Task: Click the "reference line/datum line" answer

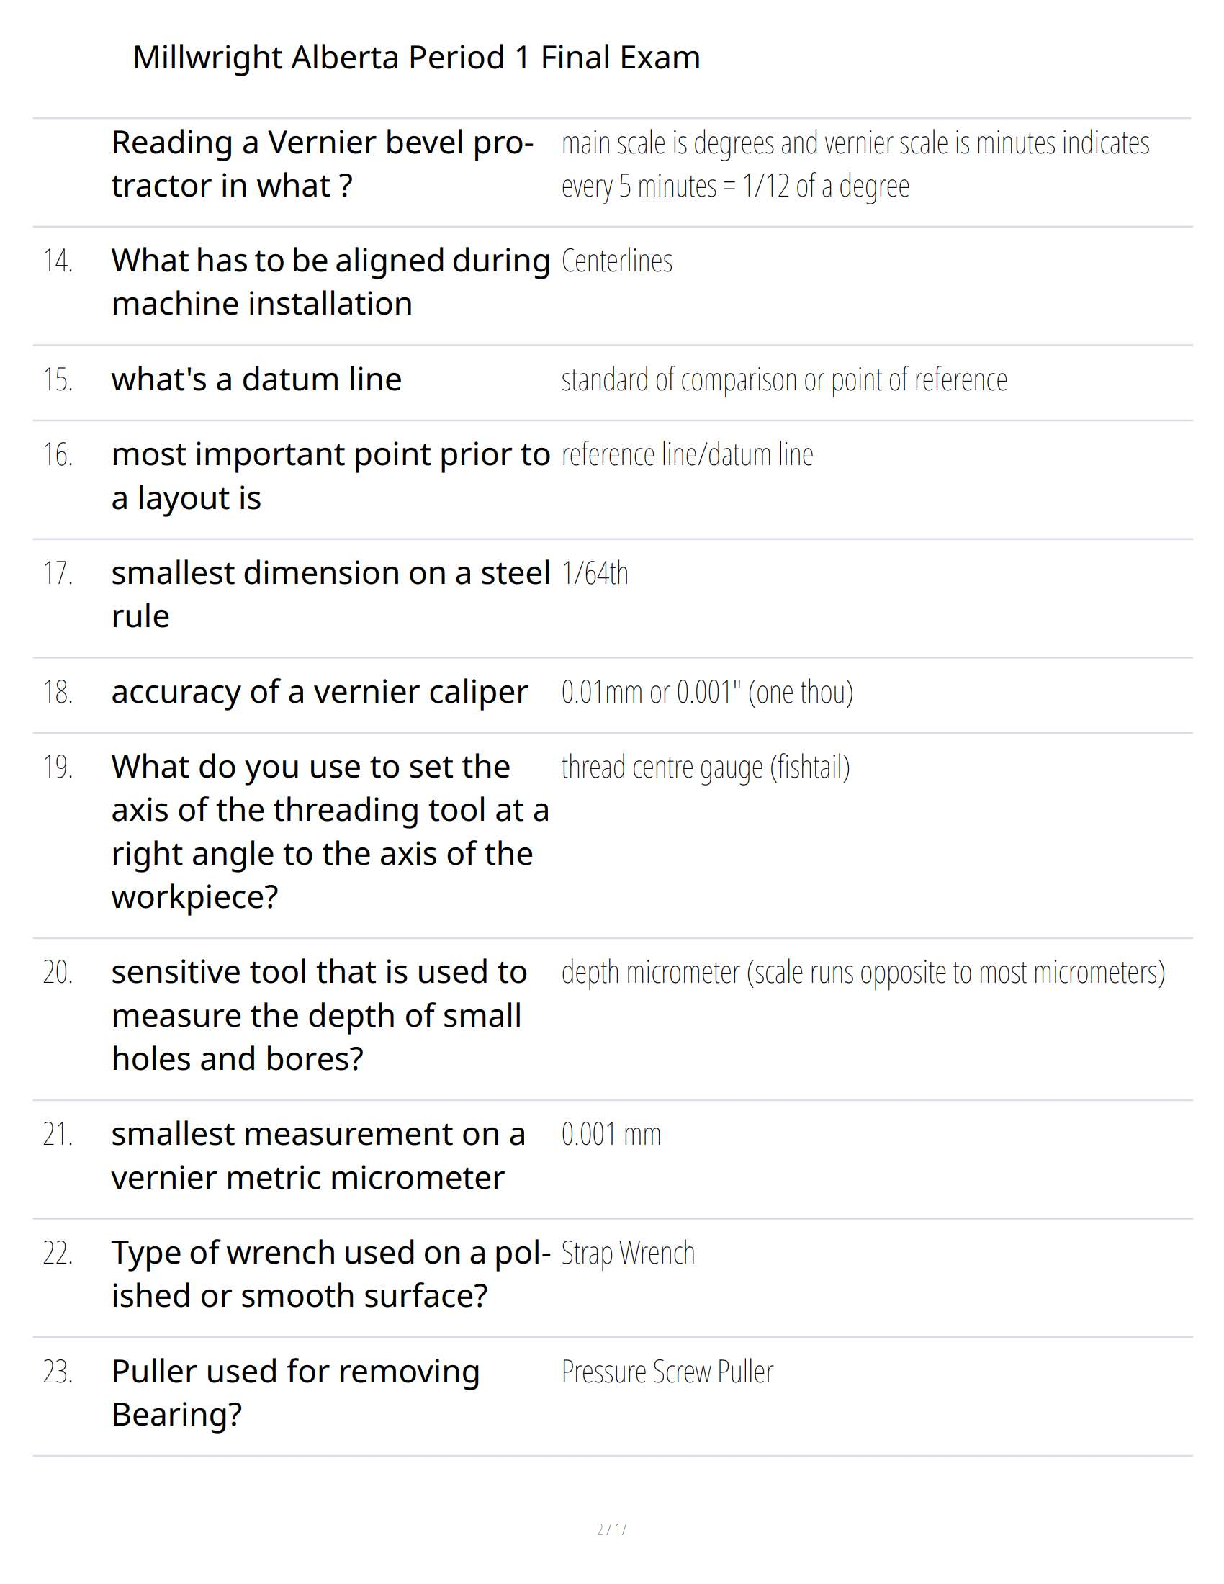Action: click(687, 455)
